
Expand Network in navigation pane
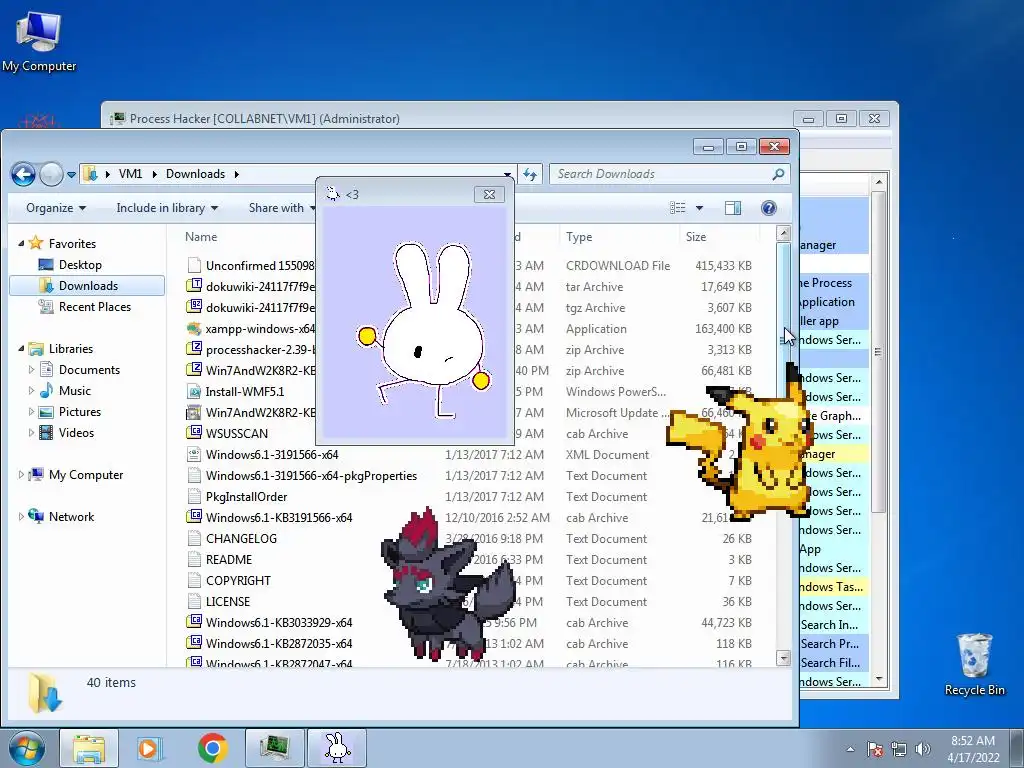tap(21, 517)
